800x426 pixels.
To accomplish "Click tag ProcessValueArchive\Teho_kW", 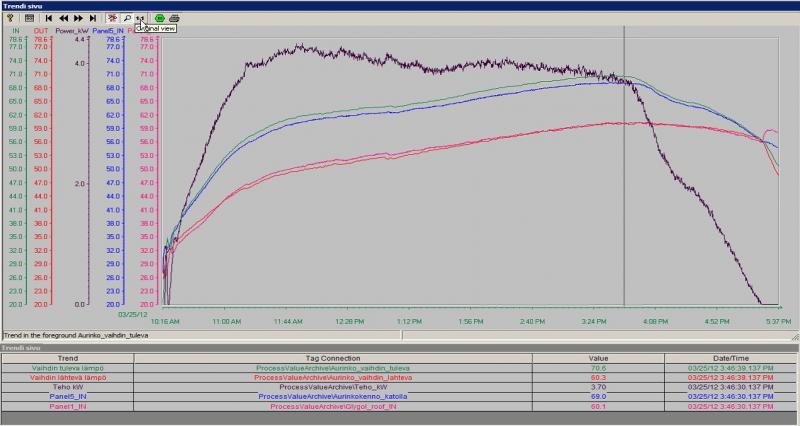I will [333, 387].
